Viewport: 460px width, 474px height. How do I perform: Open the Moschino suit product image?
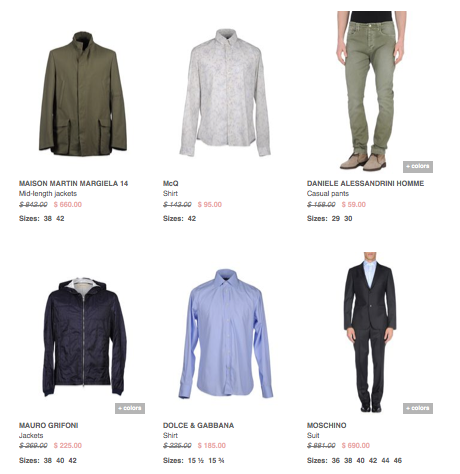[x=370, y=332]
